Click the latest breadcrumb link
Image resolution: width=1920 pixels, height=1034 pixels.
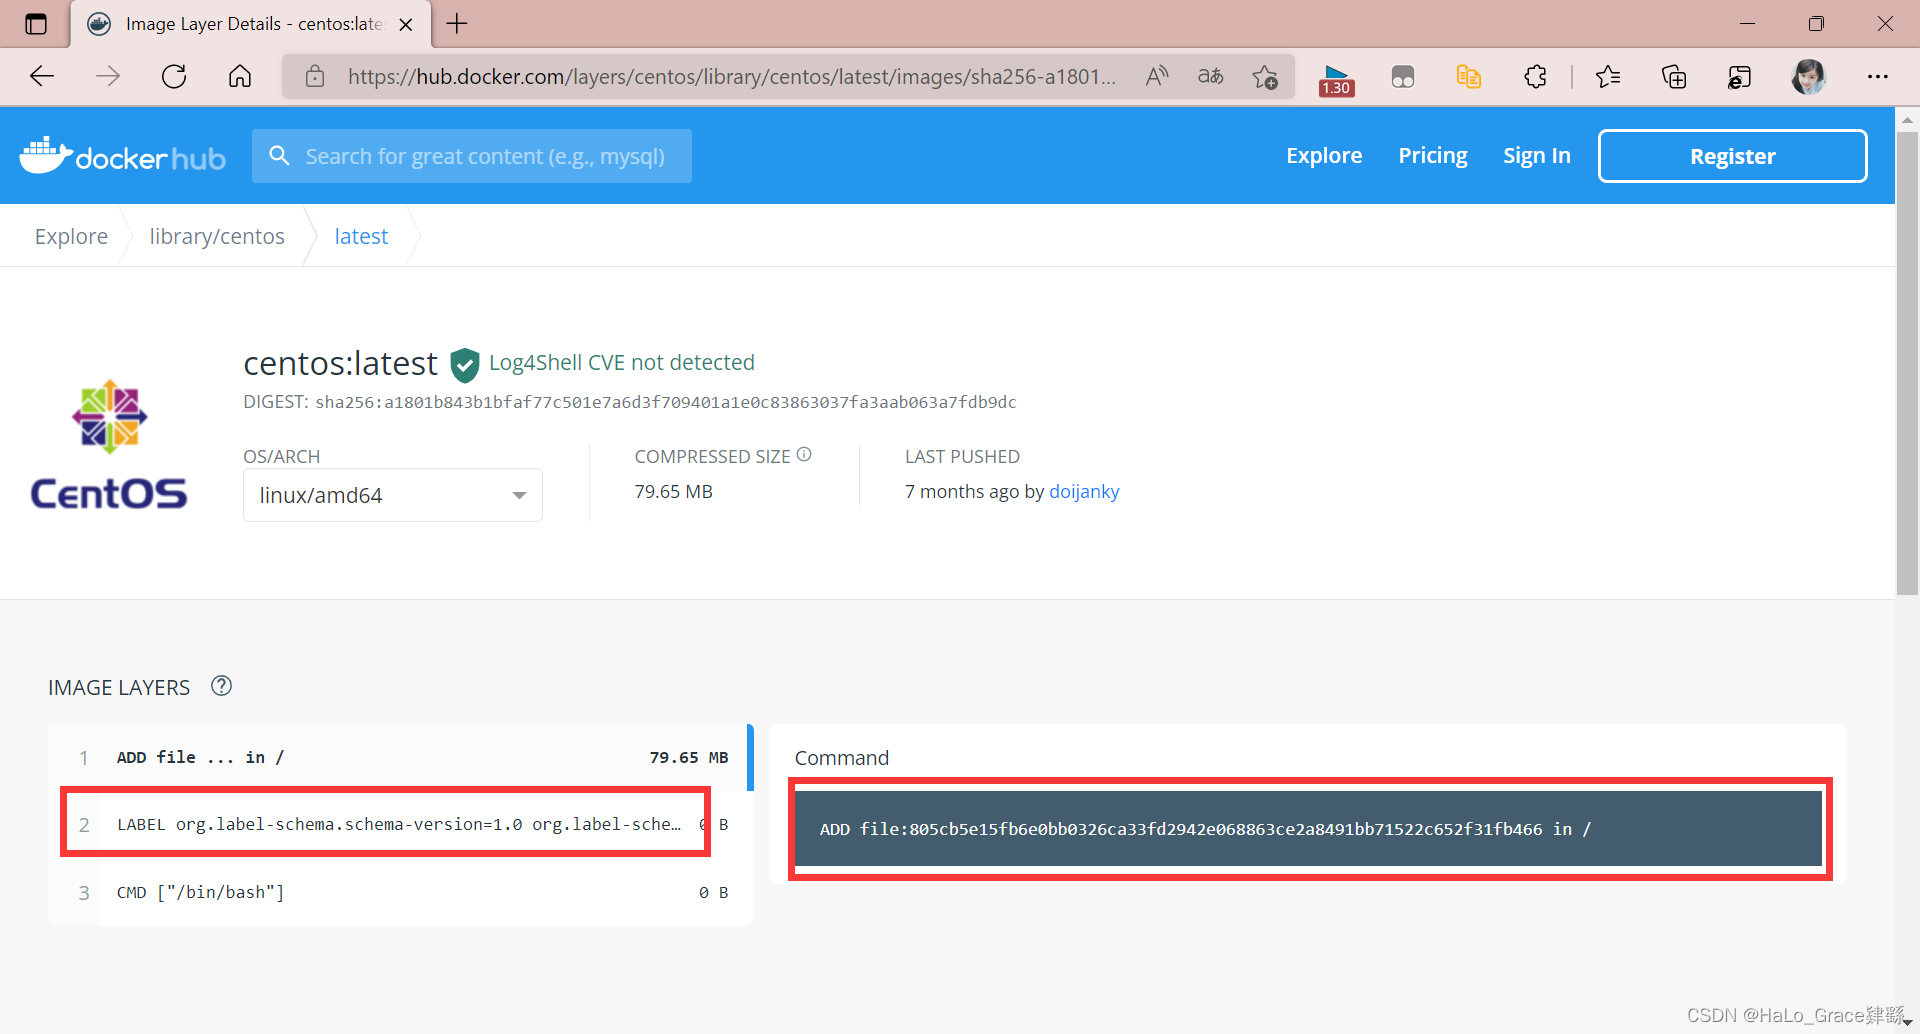click(361, 236)
